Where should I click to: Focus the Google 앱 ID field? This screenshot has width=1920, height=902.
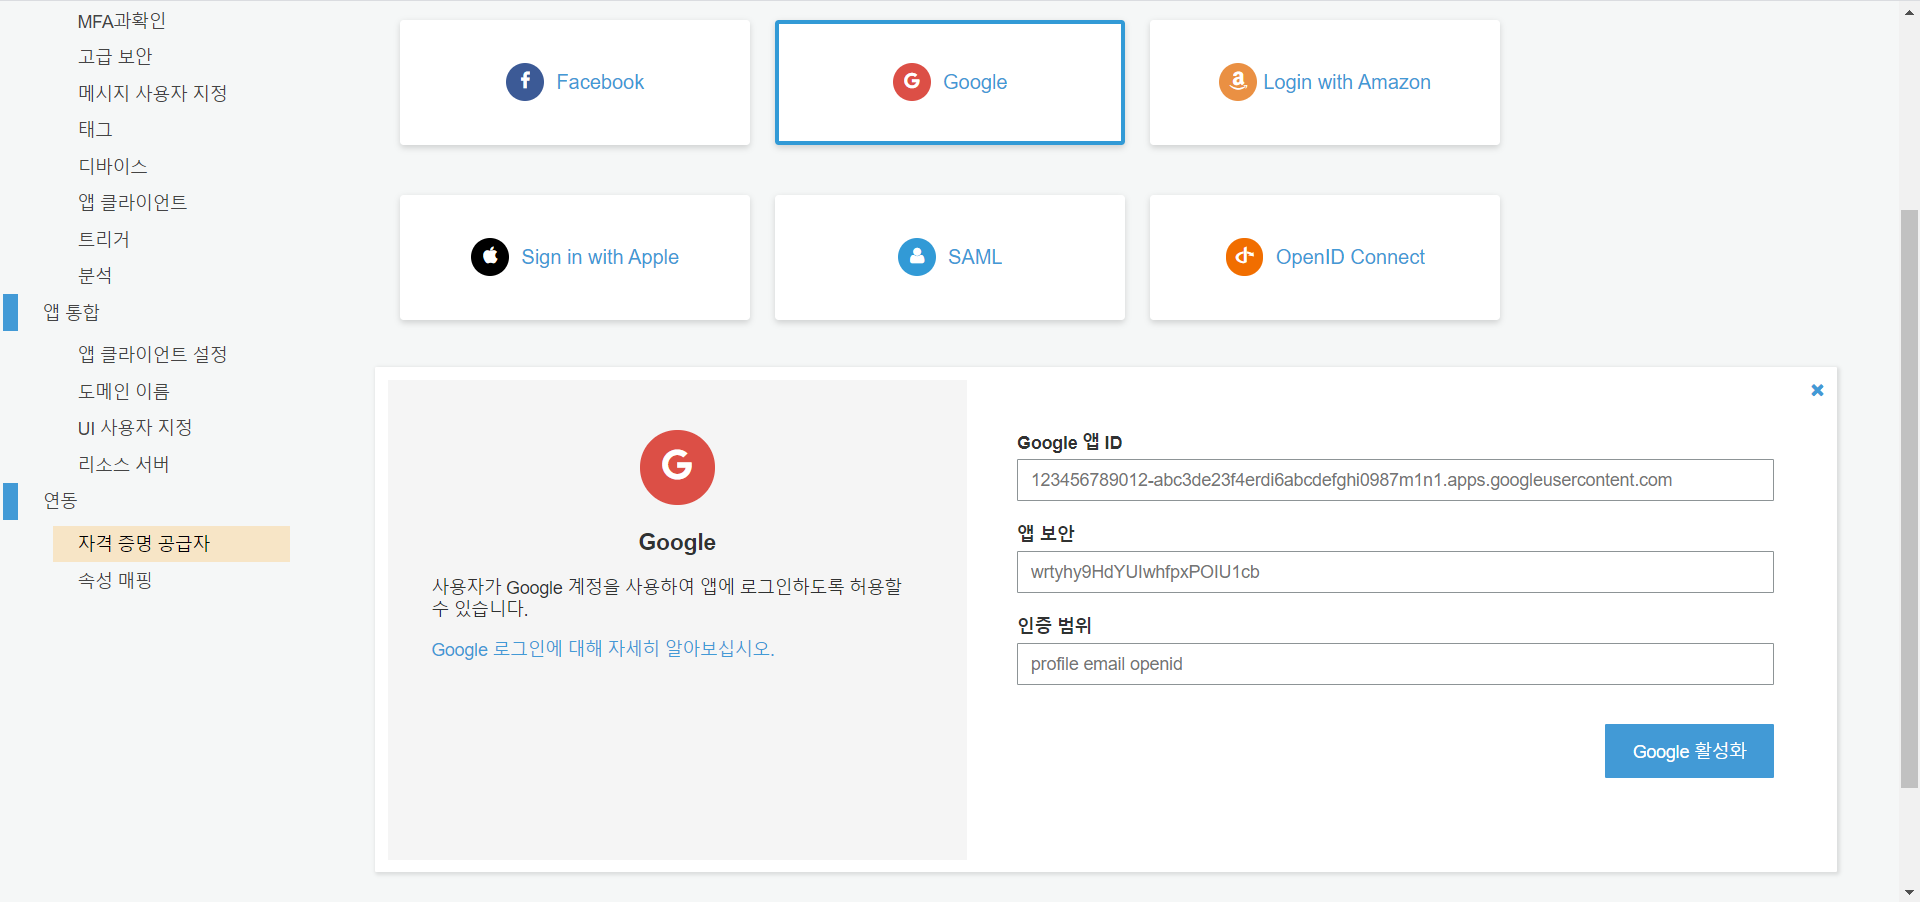1395,480
